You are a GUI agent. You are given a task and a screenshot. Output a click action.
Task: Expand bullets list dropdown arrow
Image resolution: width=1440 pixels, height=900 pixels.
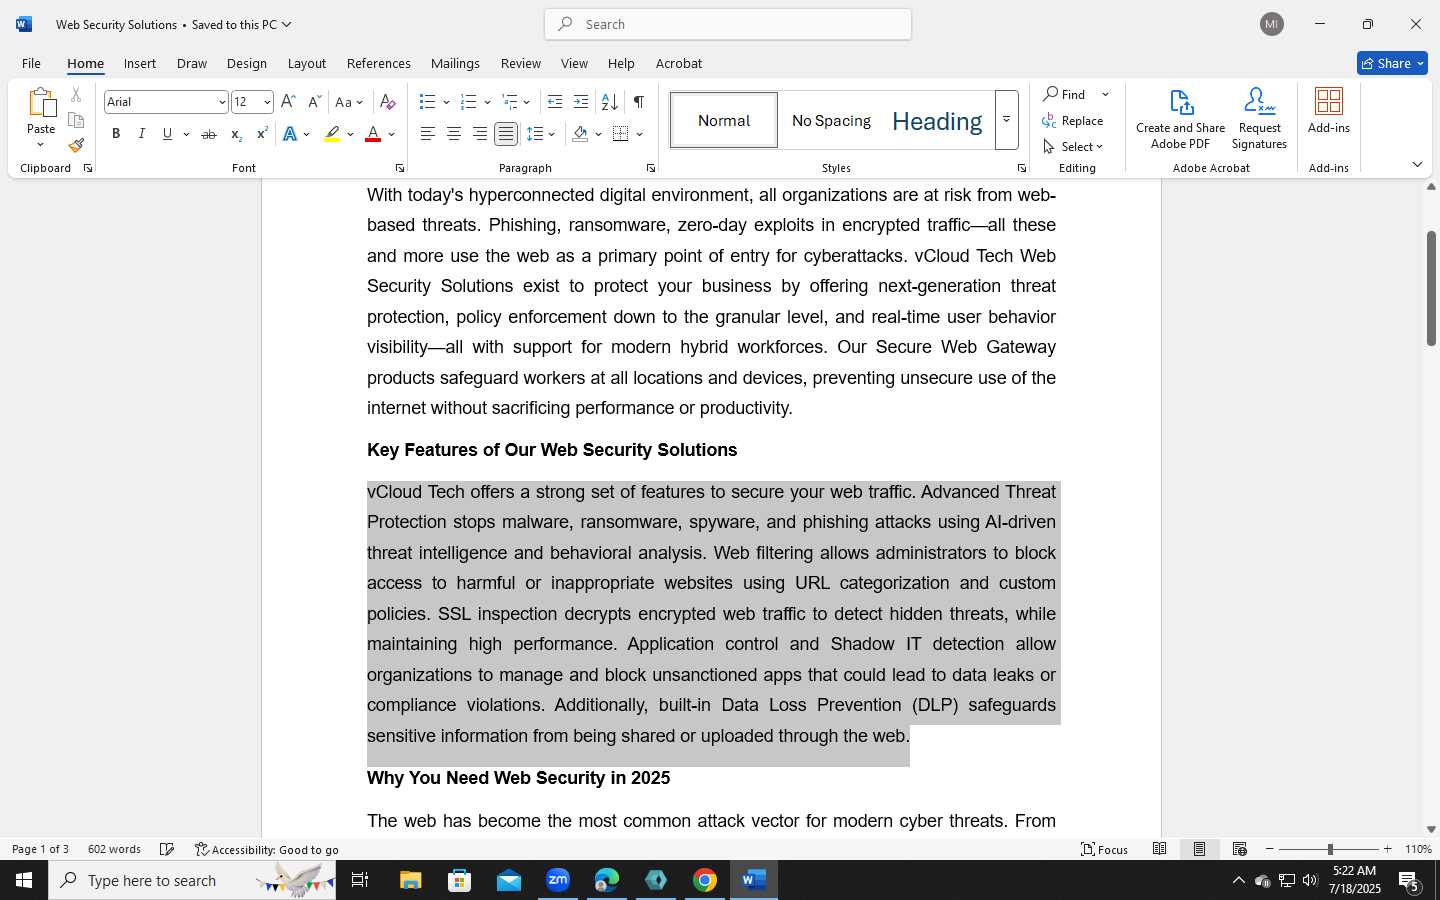(x=446, y=102)
